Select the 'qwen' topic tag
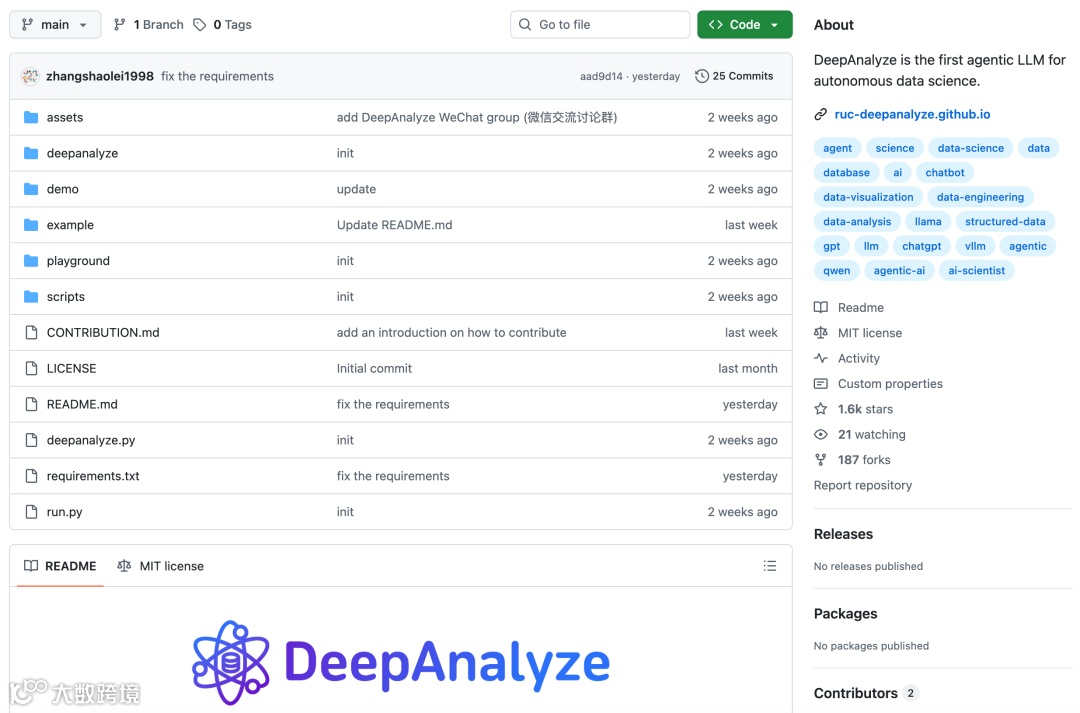The width and height of the screenshot is (1080, 713). [x=837, y=271]
